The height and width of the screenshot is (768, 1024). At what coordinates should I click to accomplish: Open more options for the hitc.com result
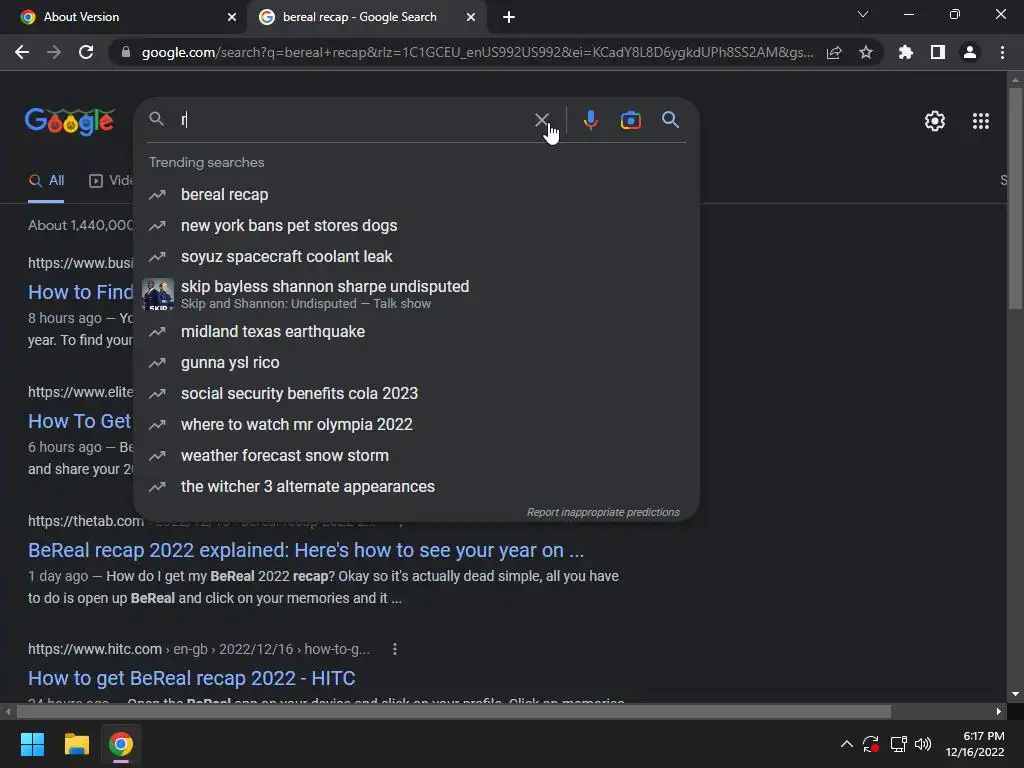tap(394, 649)
